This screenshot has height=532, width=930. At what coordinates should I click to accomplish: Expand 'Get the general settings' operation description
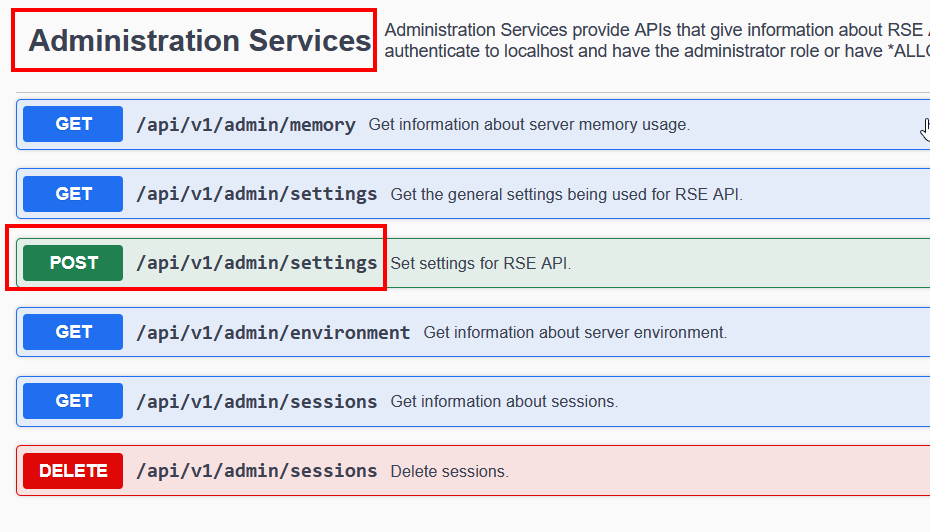tap(566, 194)
